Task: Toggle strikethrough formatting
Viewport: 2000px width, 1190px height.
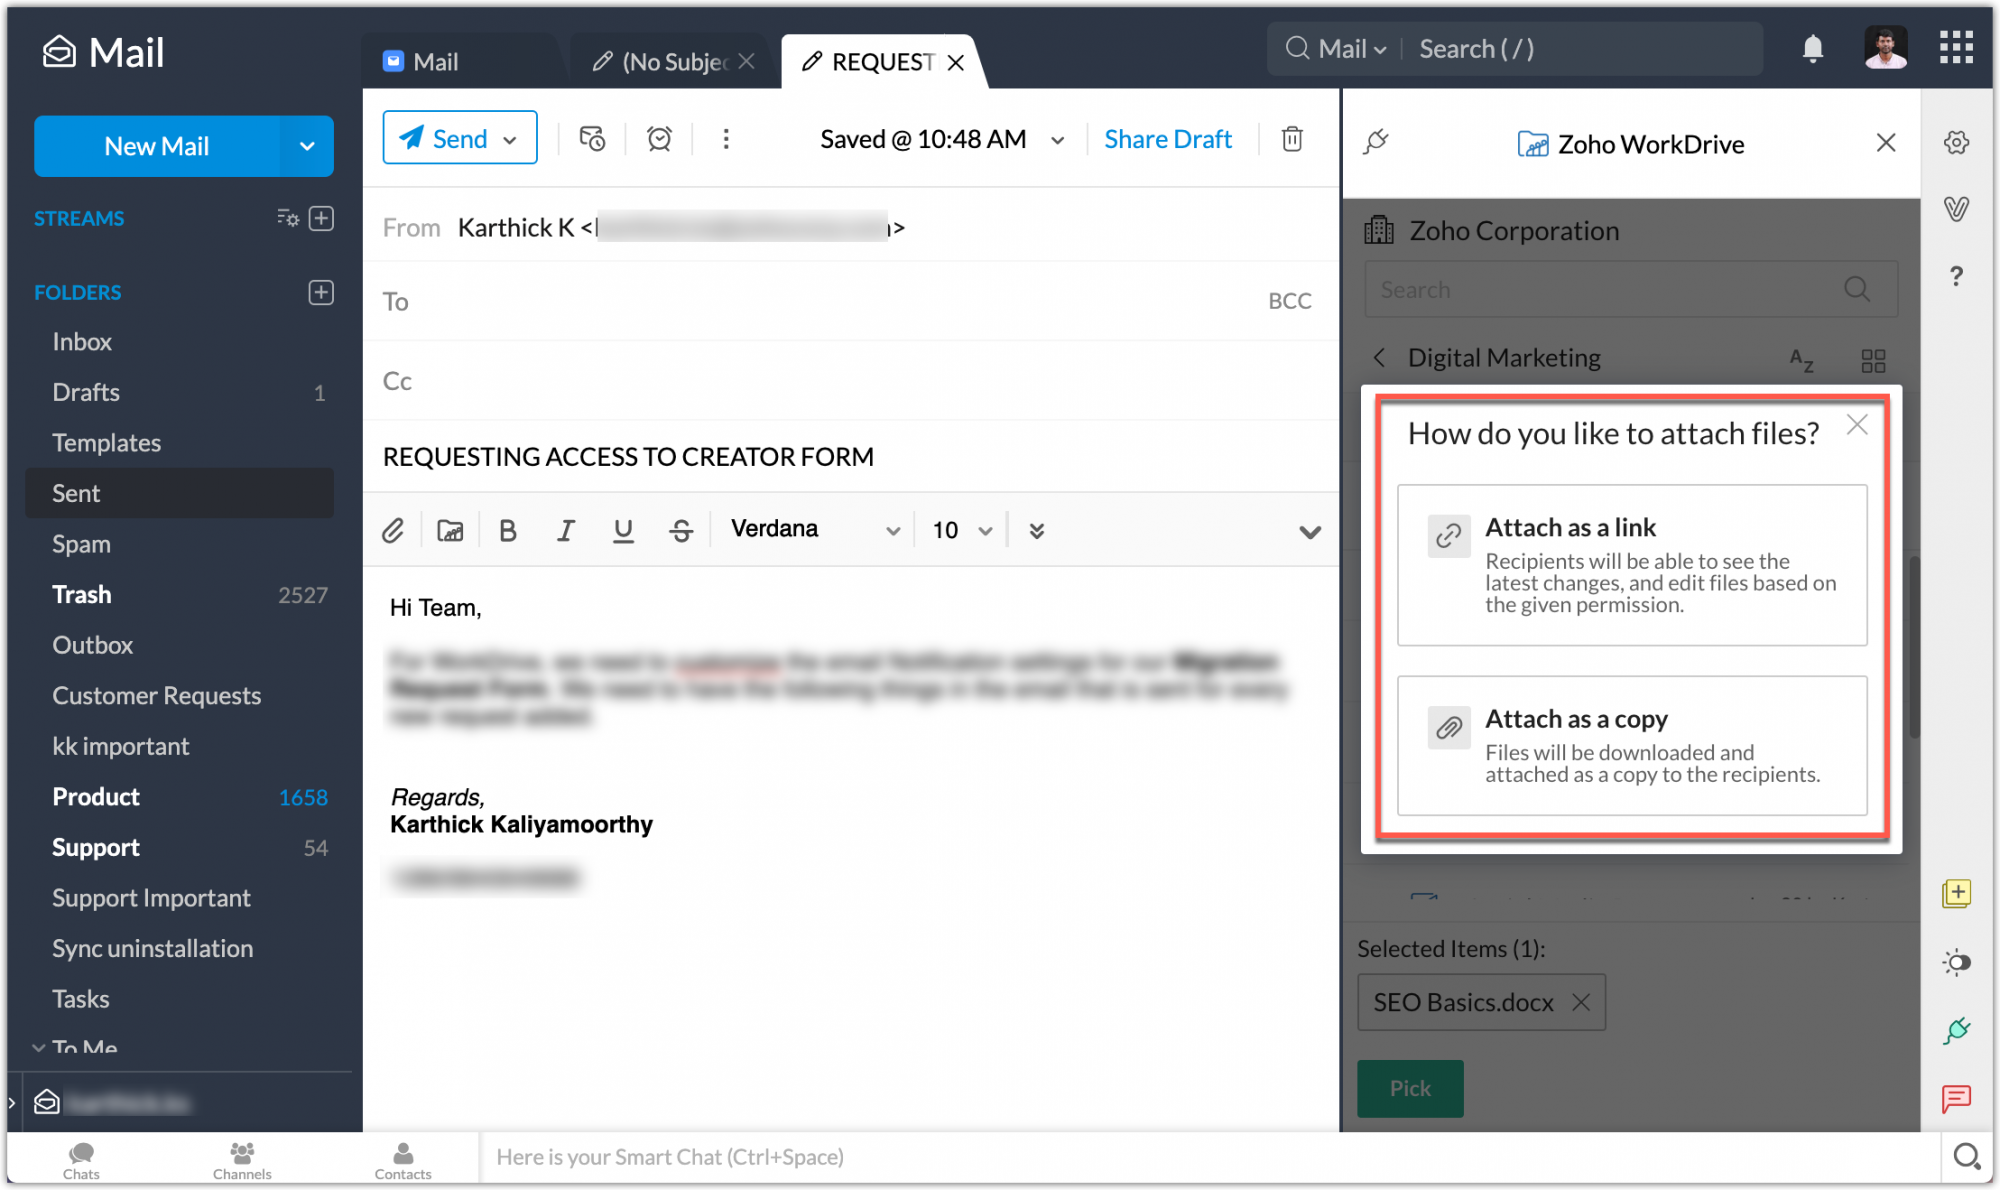Action: pos(681,530)
